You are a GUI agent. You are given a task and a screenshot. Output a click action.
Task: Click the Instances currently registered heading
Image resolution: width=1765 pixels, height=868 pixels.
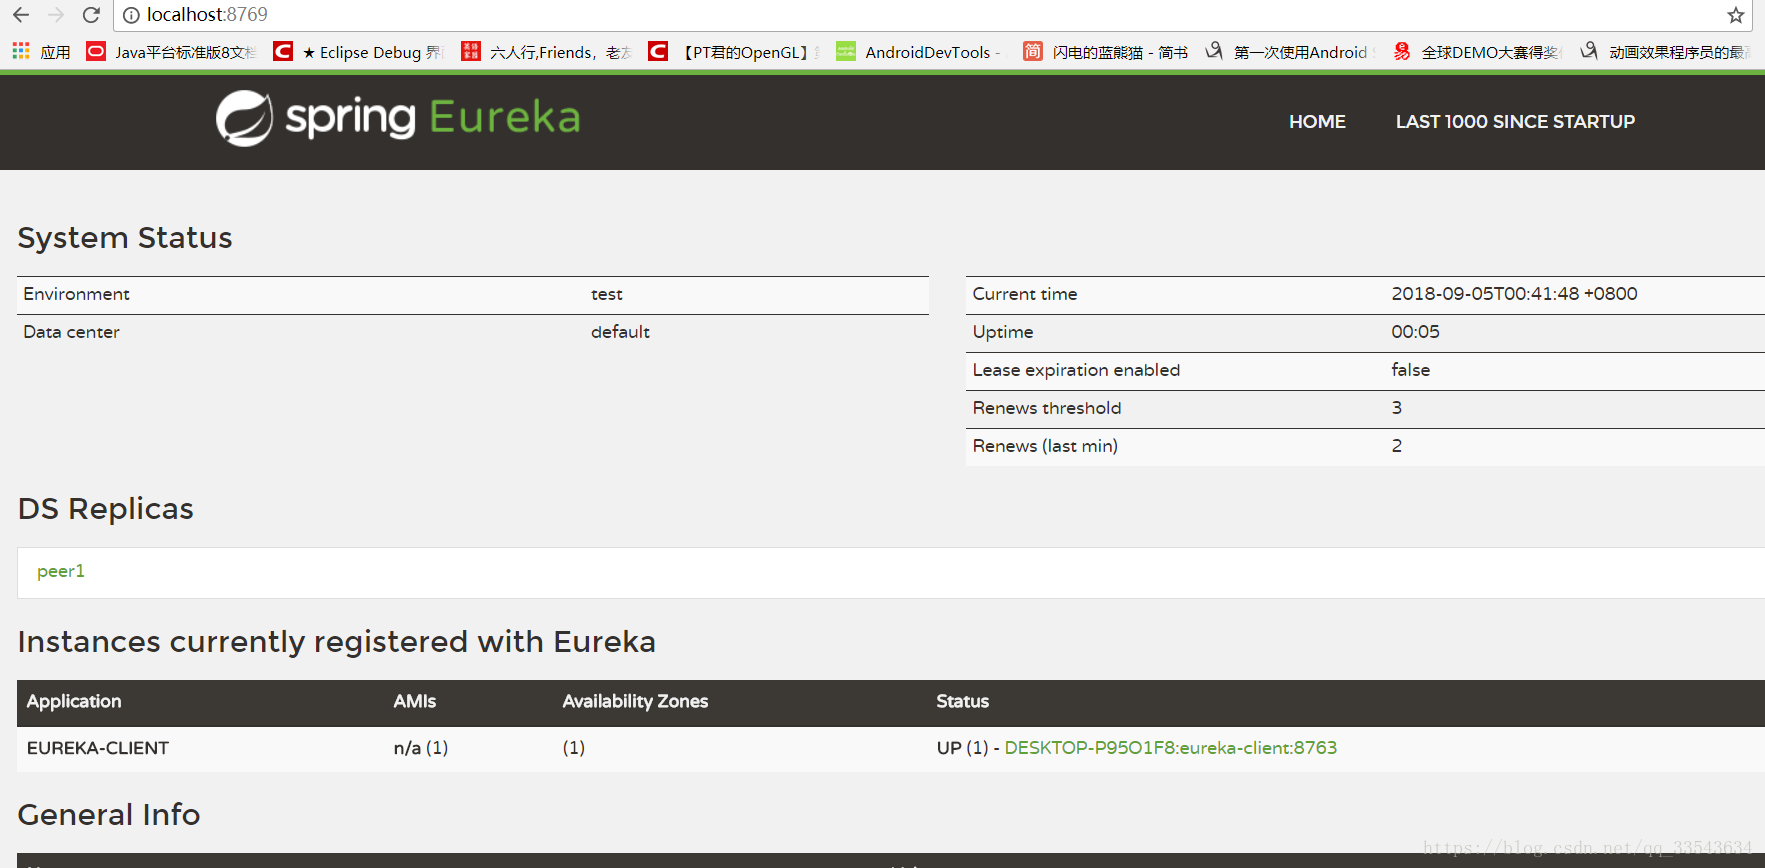(337, 642)
